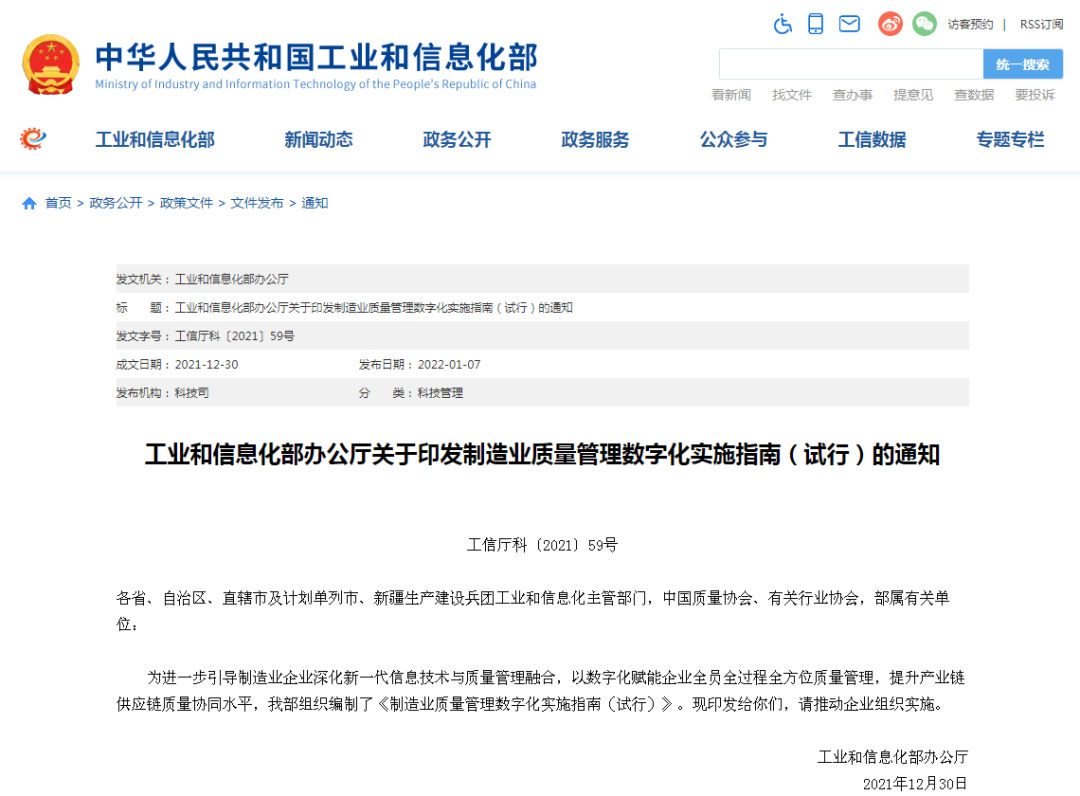Click the email envelope icon
Viewport: 1080px width, 796px height.
point(849,23)
